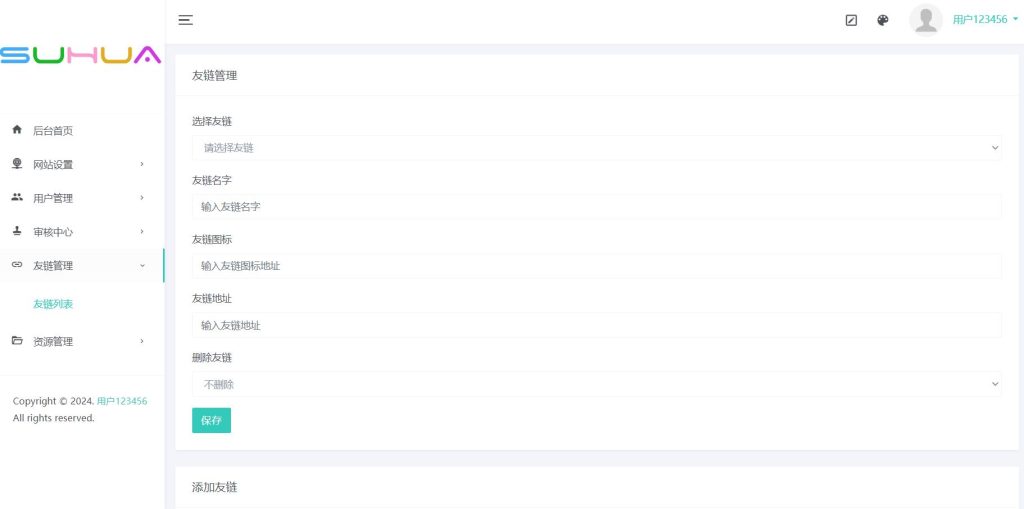This screenshot has width=1024, height=509.
Task: Open the theme palette icon
Action: click(883, 20)
